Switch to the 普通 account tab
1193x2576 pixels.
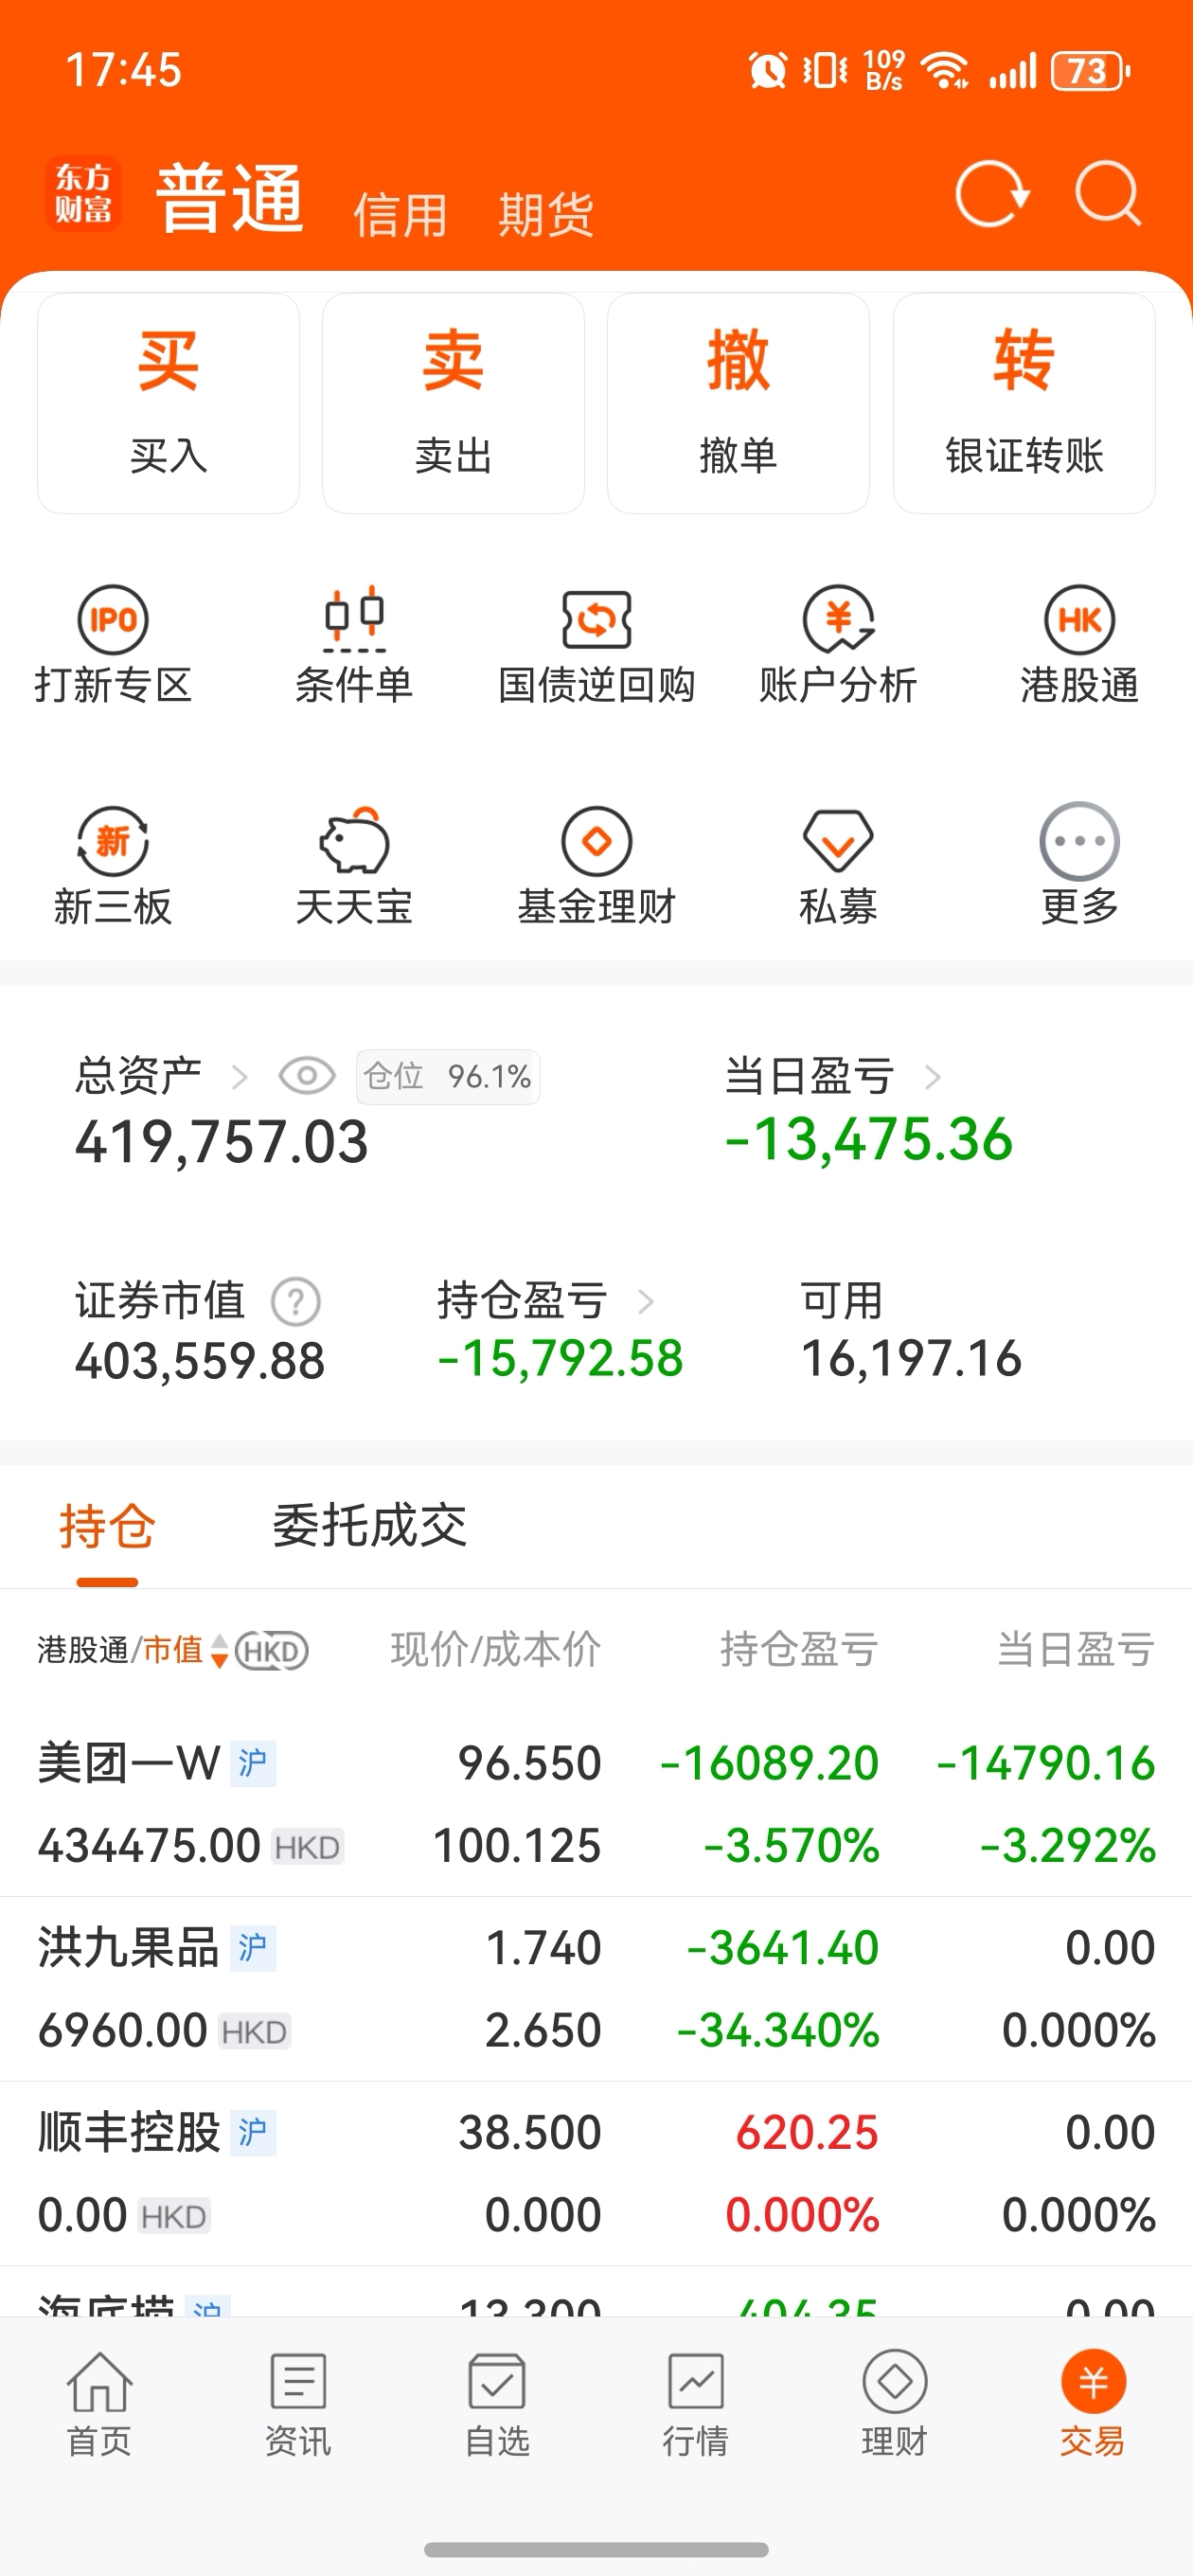(x=230, y=198)
